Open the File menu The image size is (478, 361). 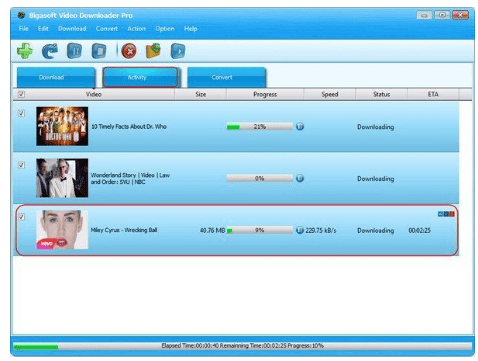(x=24, y=29)
